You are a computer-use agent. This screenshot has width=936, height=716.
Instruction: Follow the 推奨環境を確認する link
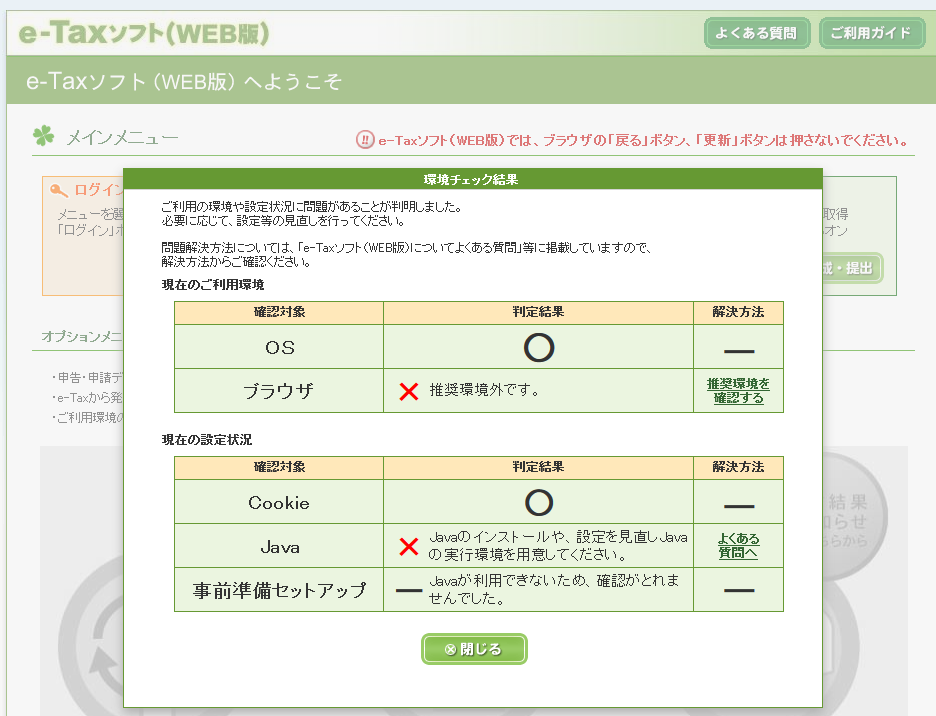tap(738, 391)
